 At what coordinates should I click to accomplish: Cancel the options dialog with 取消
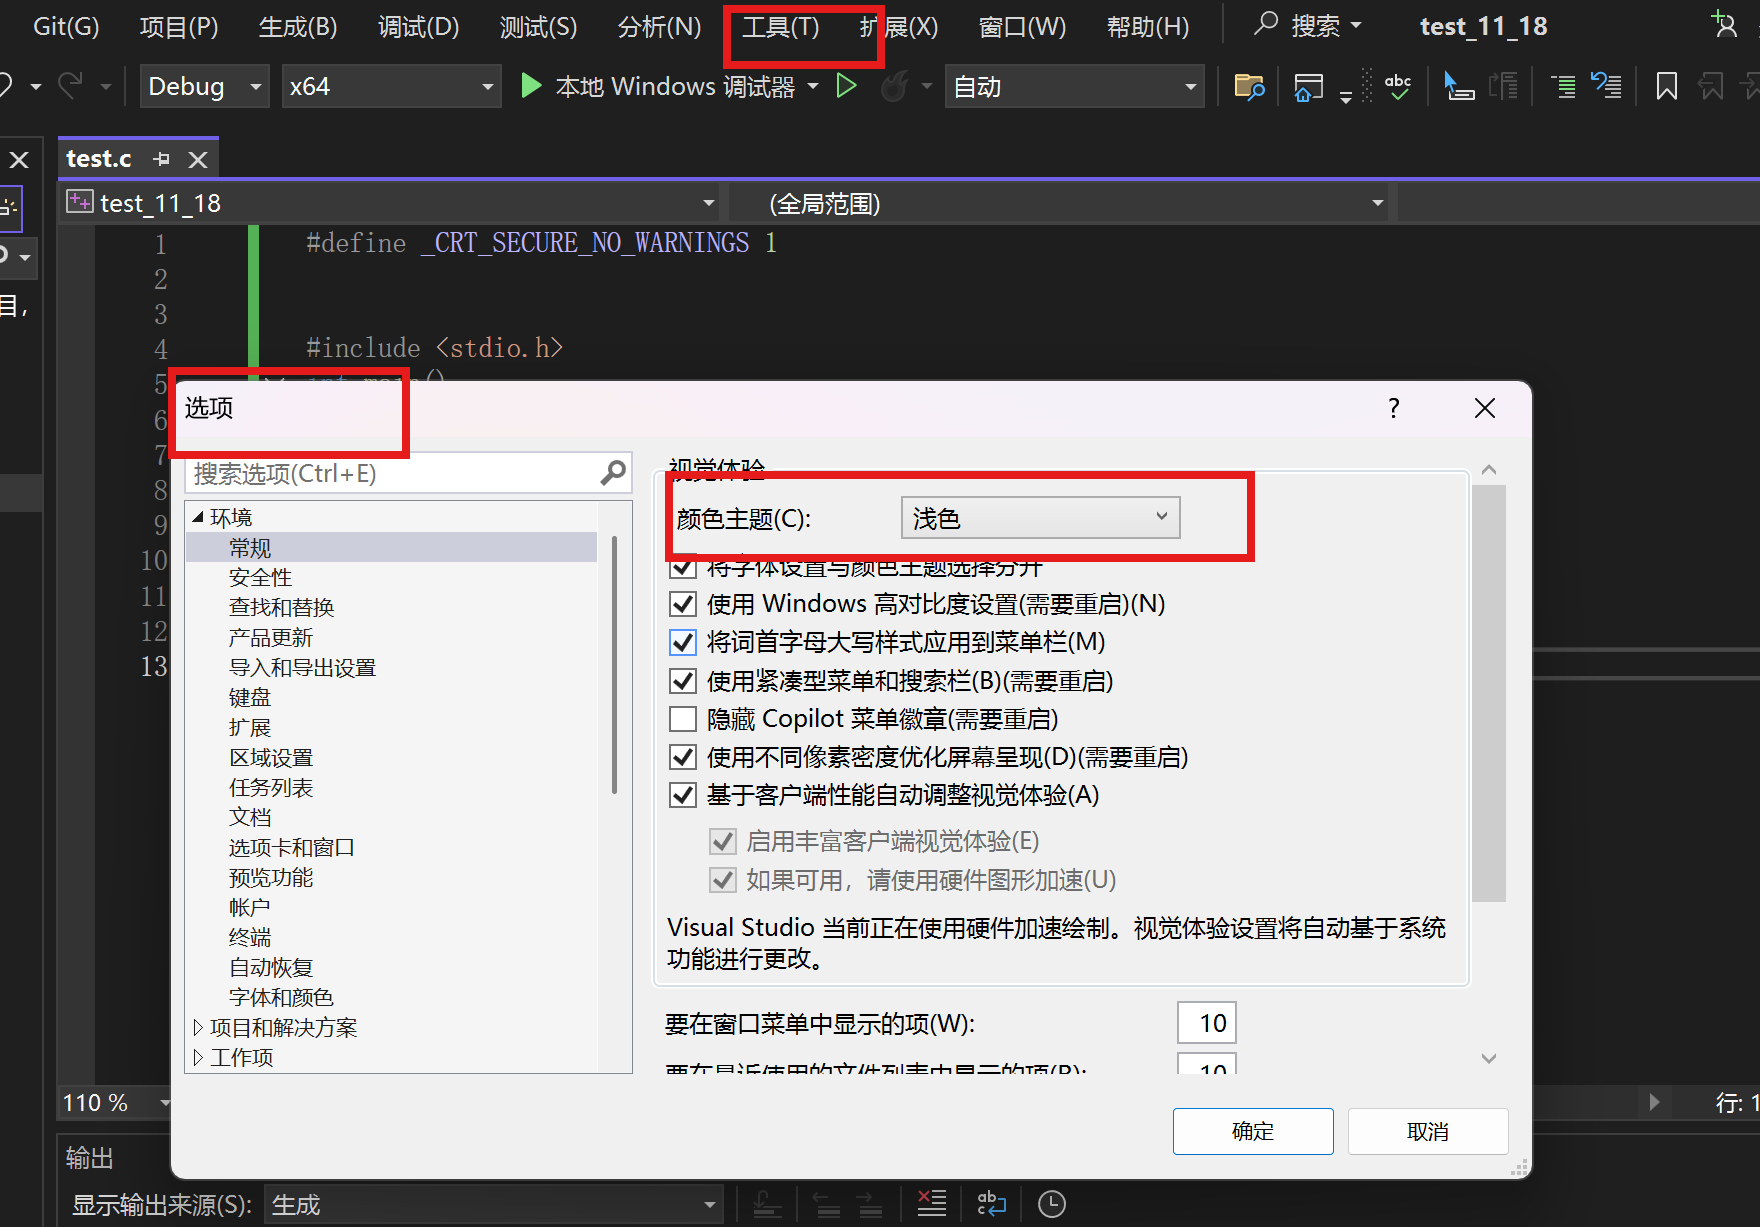tap(1427, 1131)
